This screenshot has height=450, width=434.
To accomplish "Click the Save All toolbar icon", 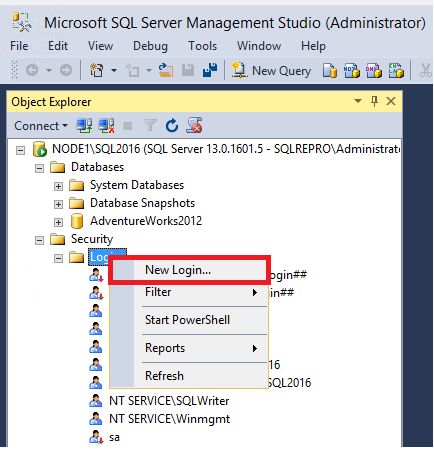I will [x=210, y=70].
